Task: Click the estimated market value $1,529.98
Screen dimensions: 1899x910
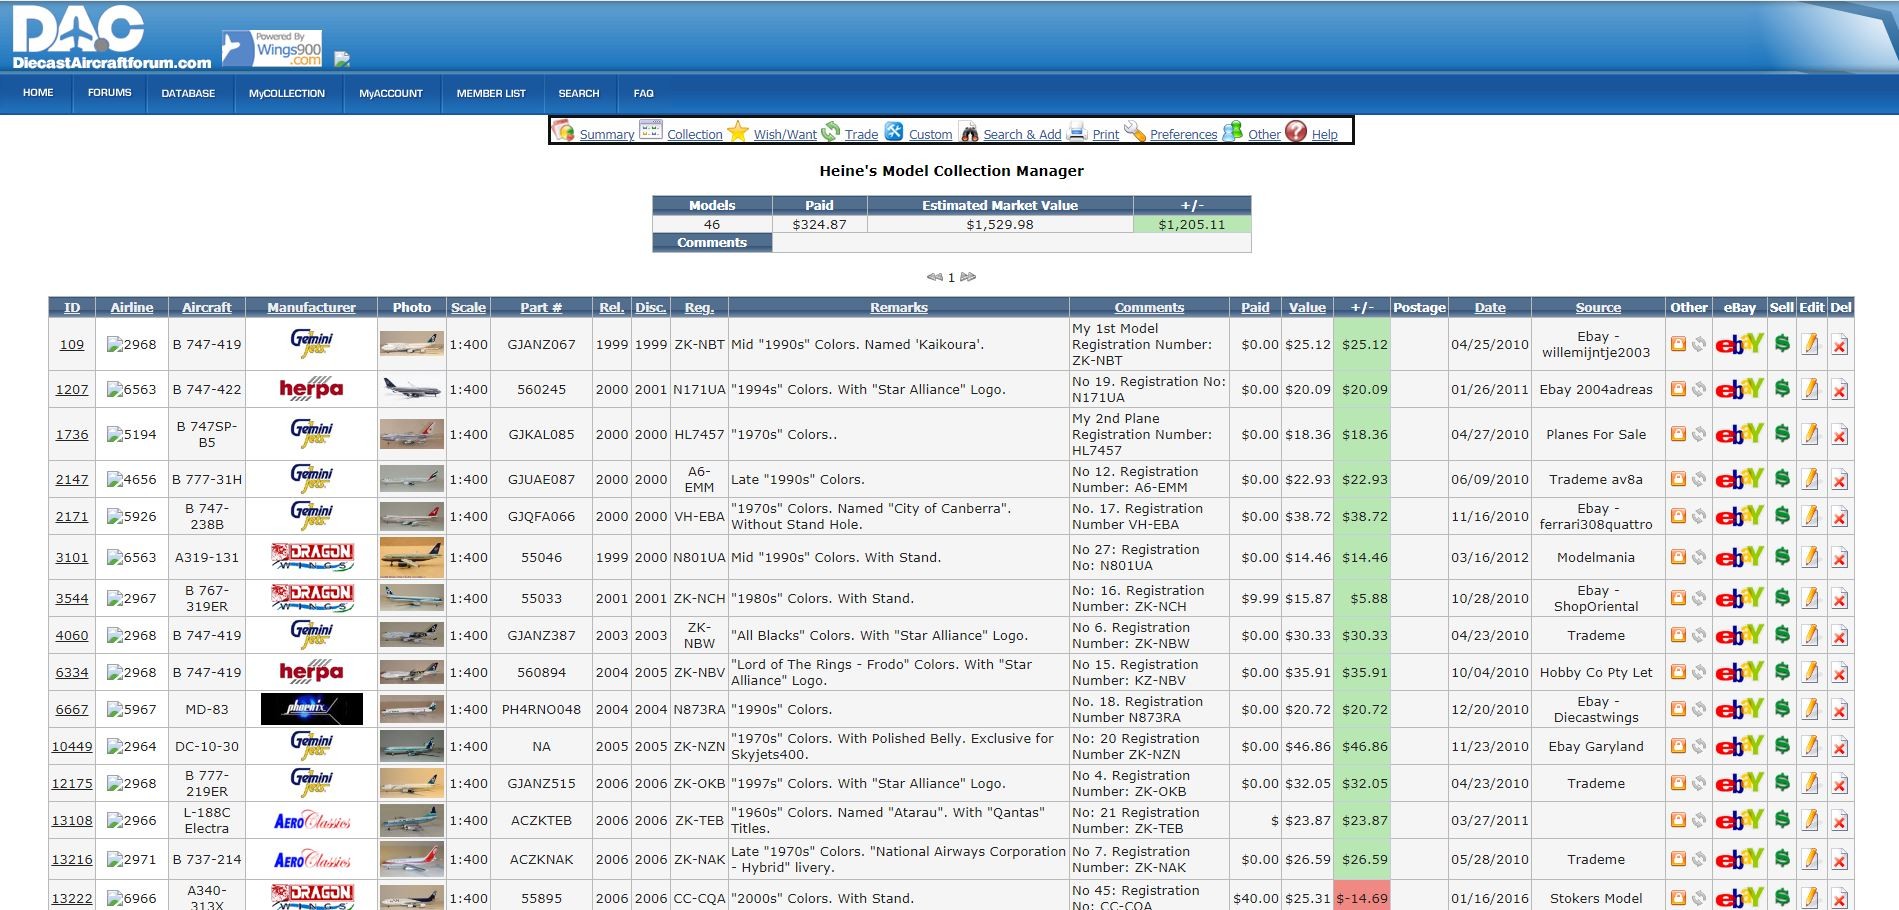Action: point(1000,225)
